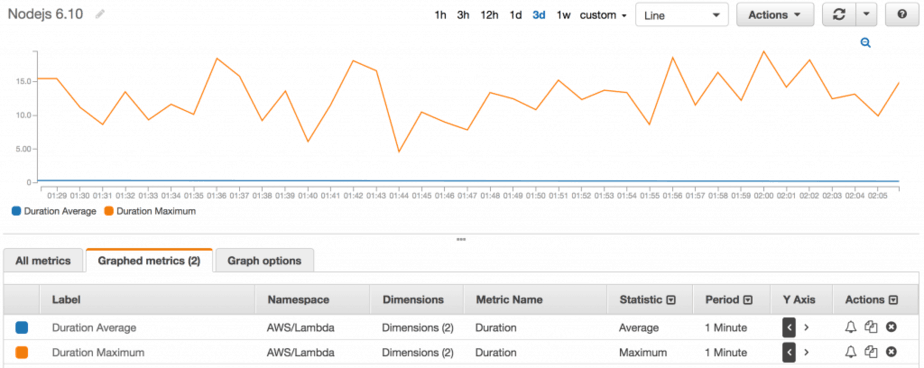Click the blue Duration Average color swatch

pyautogui.click(x=22, y=327)
